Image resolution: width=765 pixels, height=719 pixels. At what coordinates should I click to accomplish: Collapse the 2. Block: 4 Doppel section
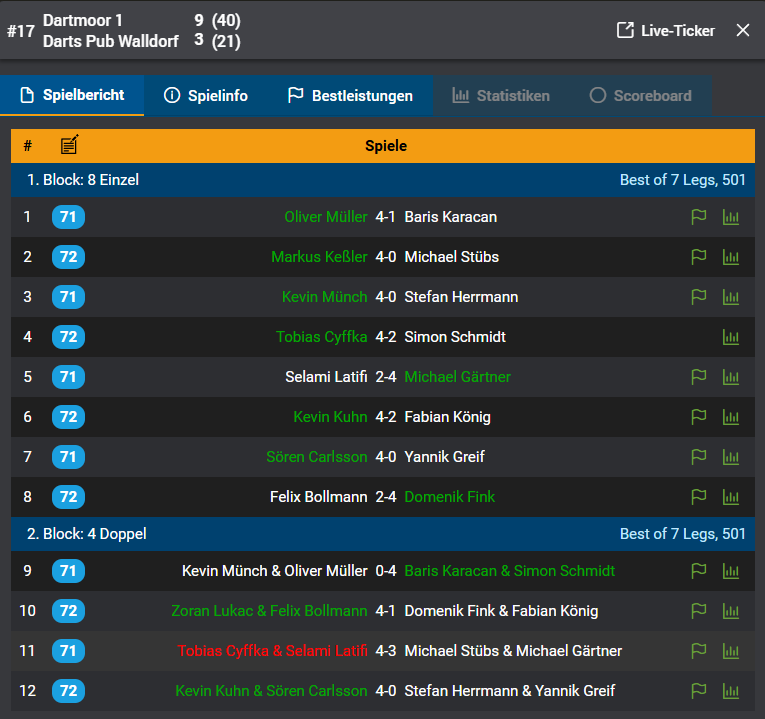point(87,534)
